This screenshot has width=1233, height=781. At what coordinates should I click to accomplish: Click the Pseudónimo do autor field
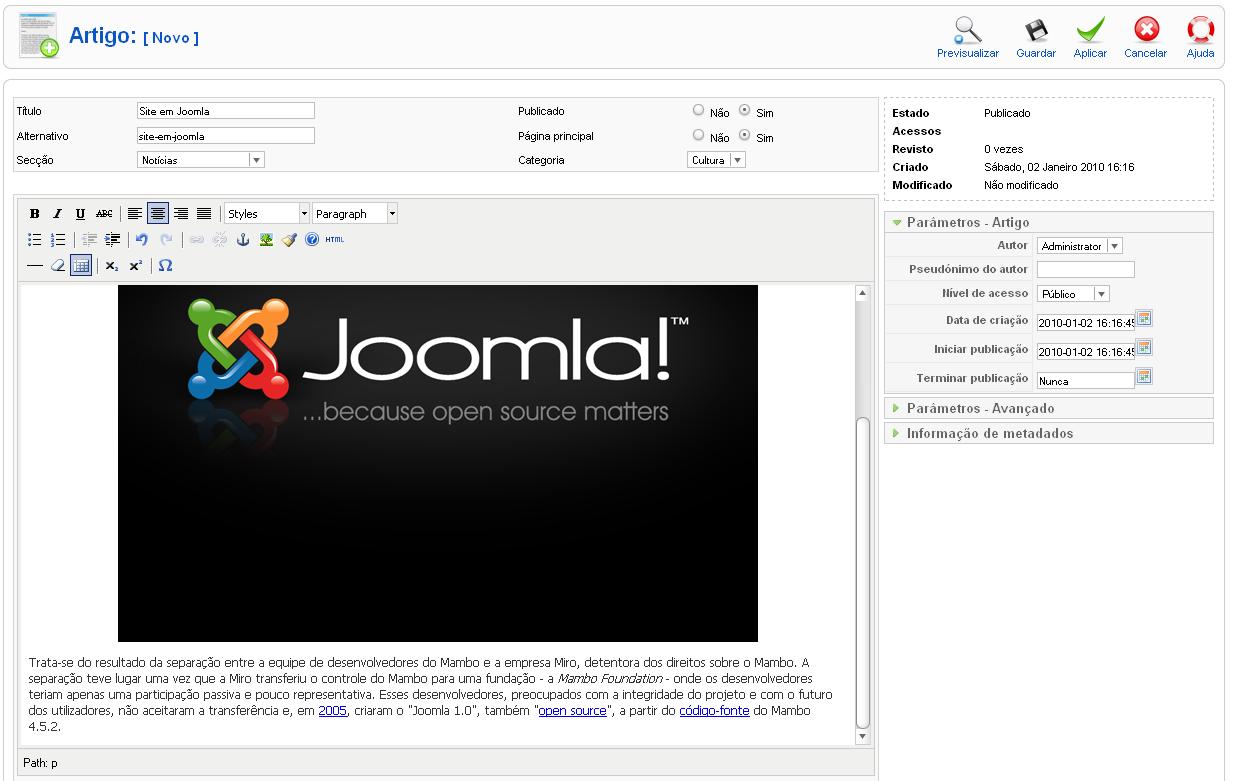coord(1086,270)
